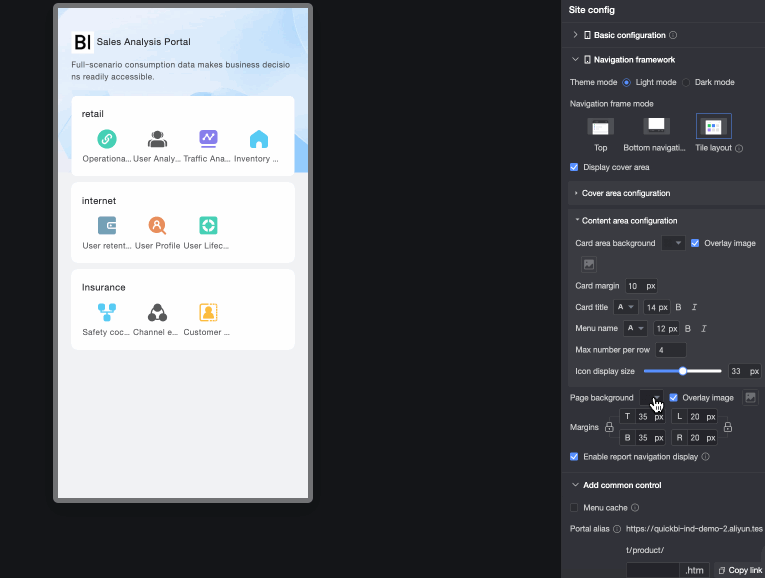Open the Card area background color dropdown
The image size is (765, 578).
673,243
